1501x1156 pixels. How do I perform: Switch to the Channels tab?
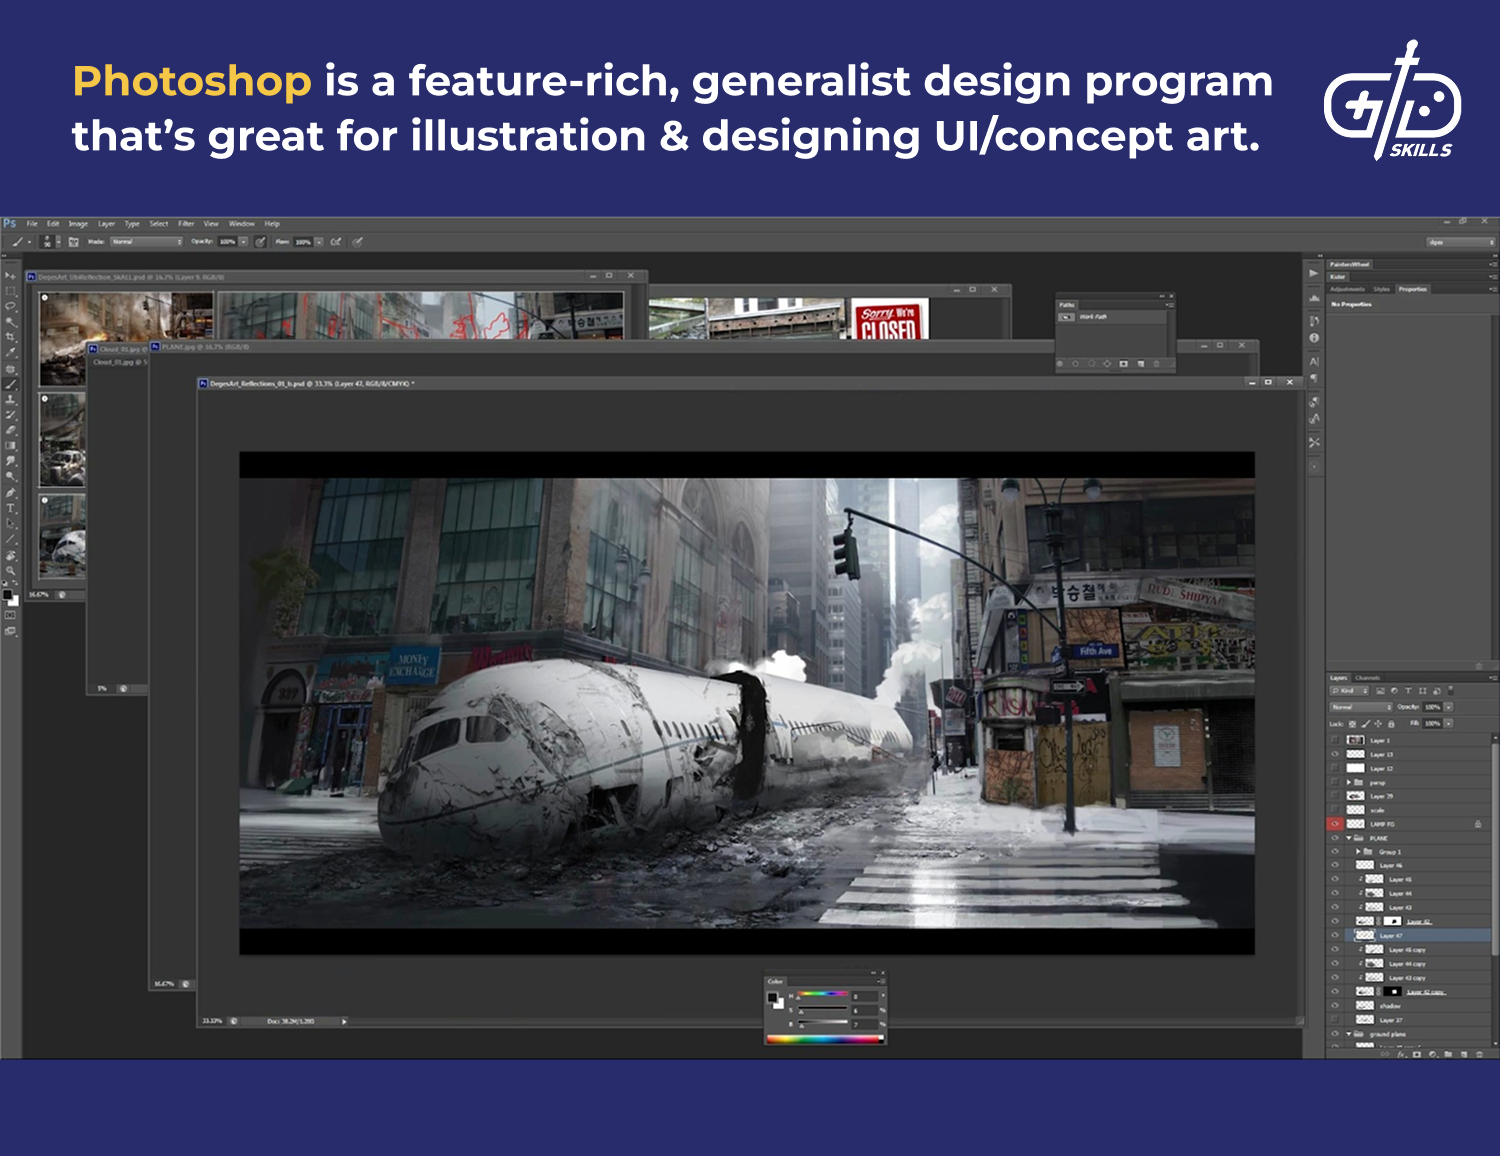pyautogui.click(x=1368, y=678)
